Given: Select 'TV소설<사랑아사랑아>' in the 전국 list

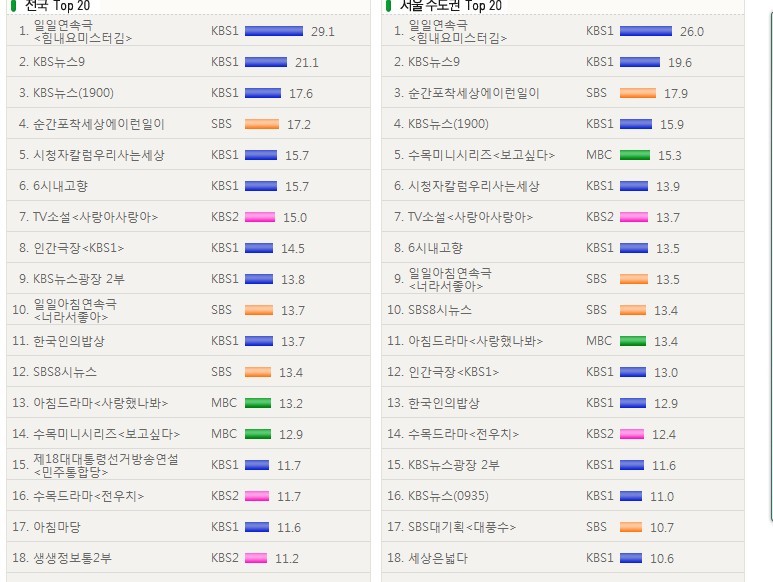Looking at the screenshot, I should [95, 217].
